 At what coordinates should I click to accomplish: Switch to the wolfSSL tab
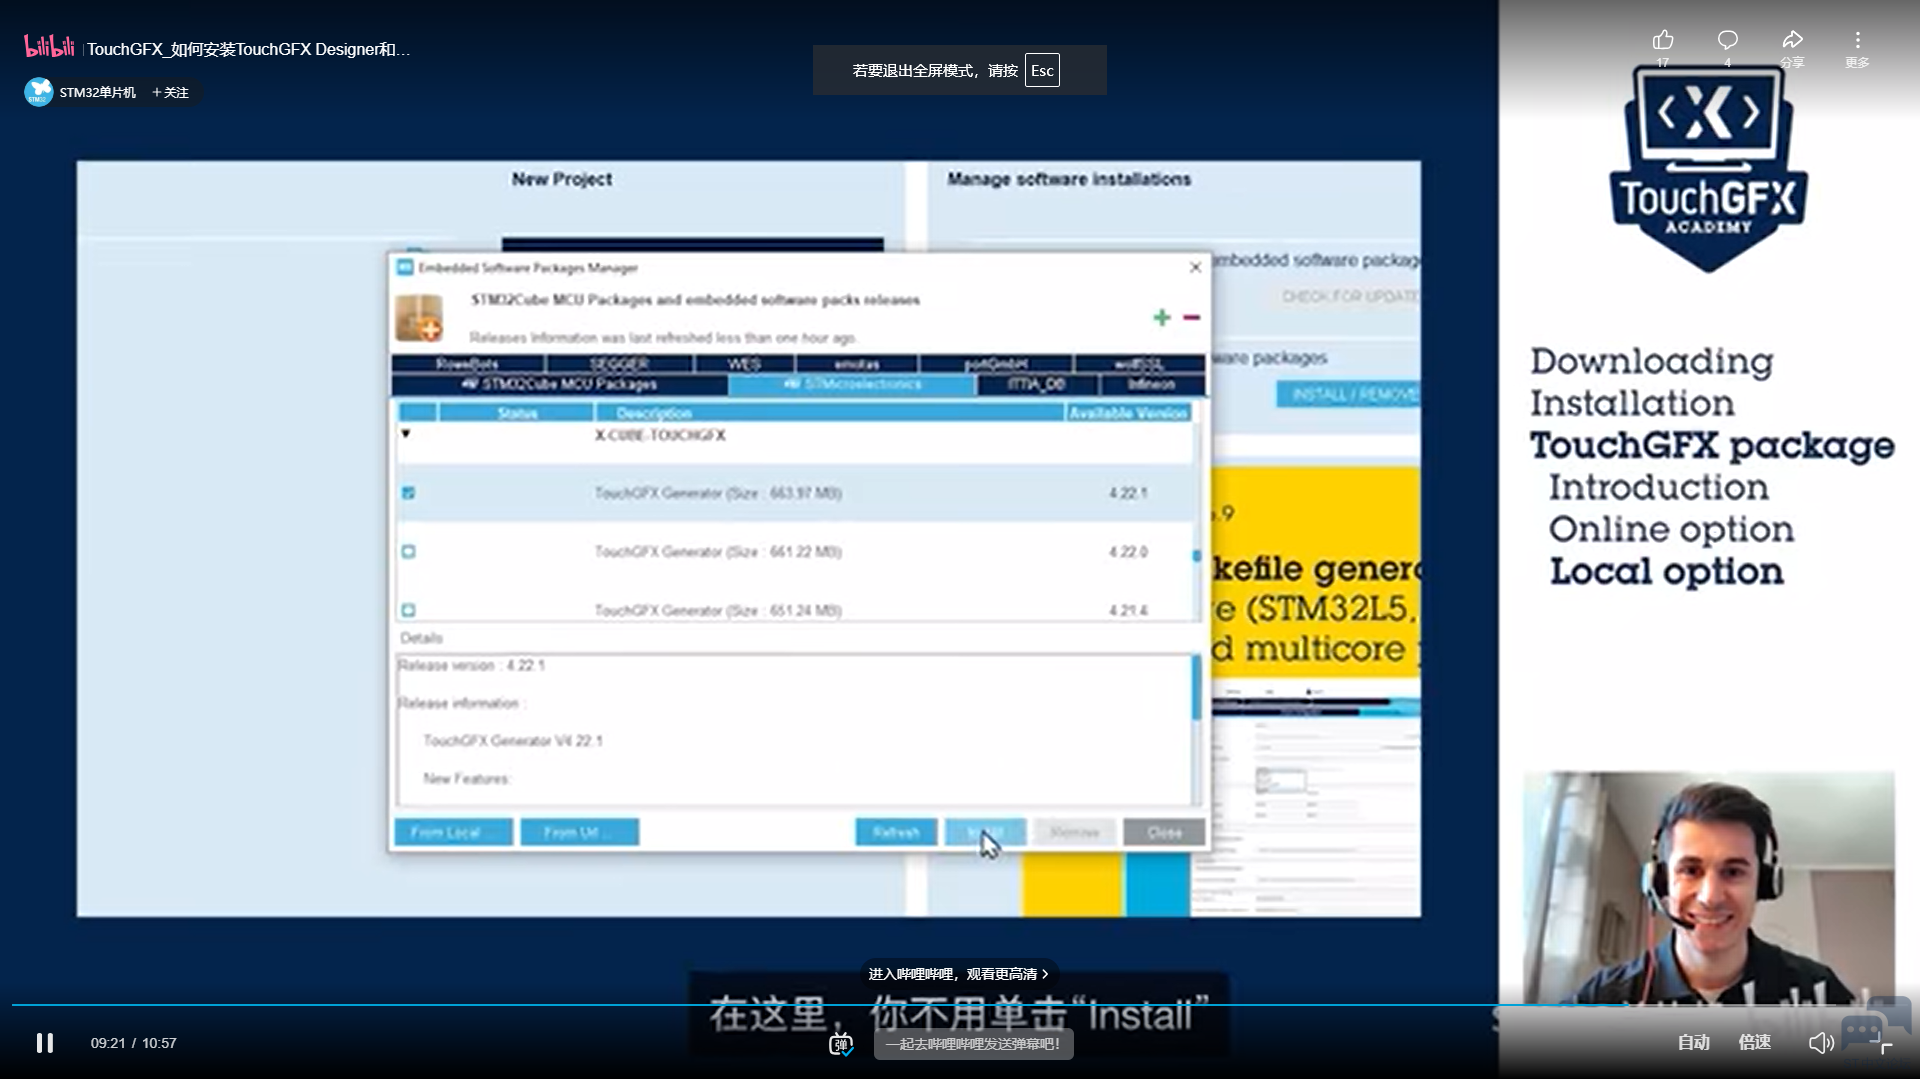1139,364
